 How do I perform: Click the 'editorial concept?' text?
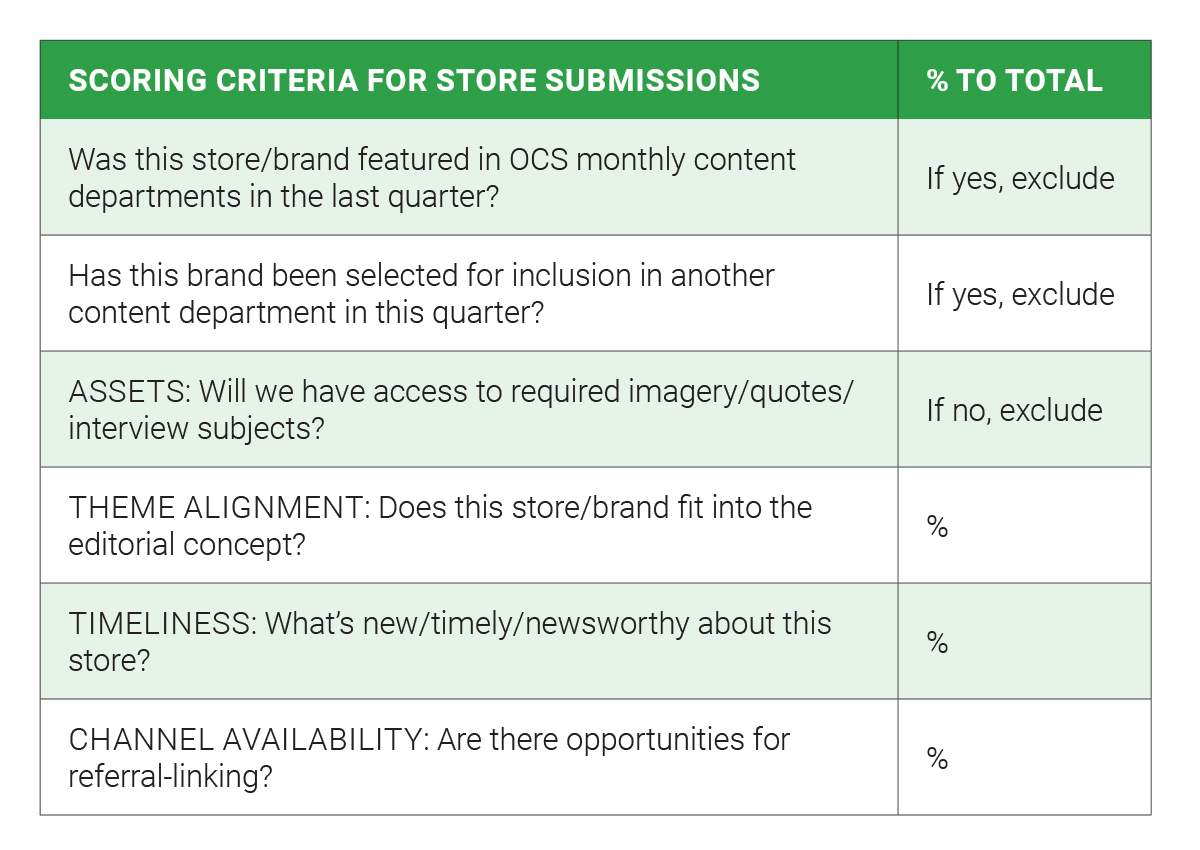pyautogui.click(x=187, y=544)
